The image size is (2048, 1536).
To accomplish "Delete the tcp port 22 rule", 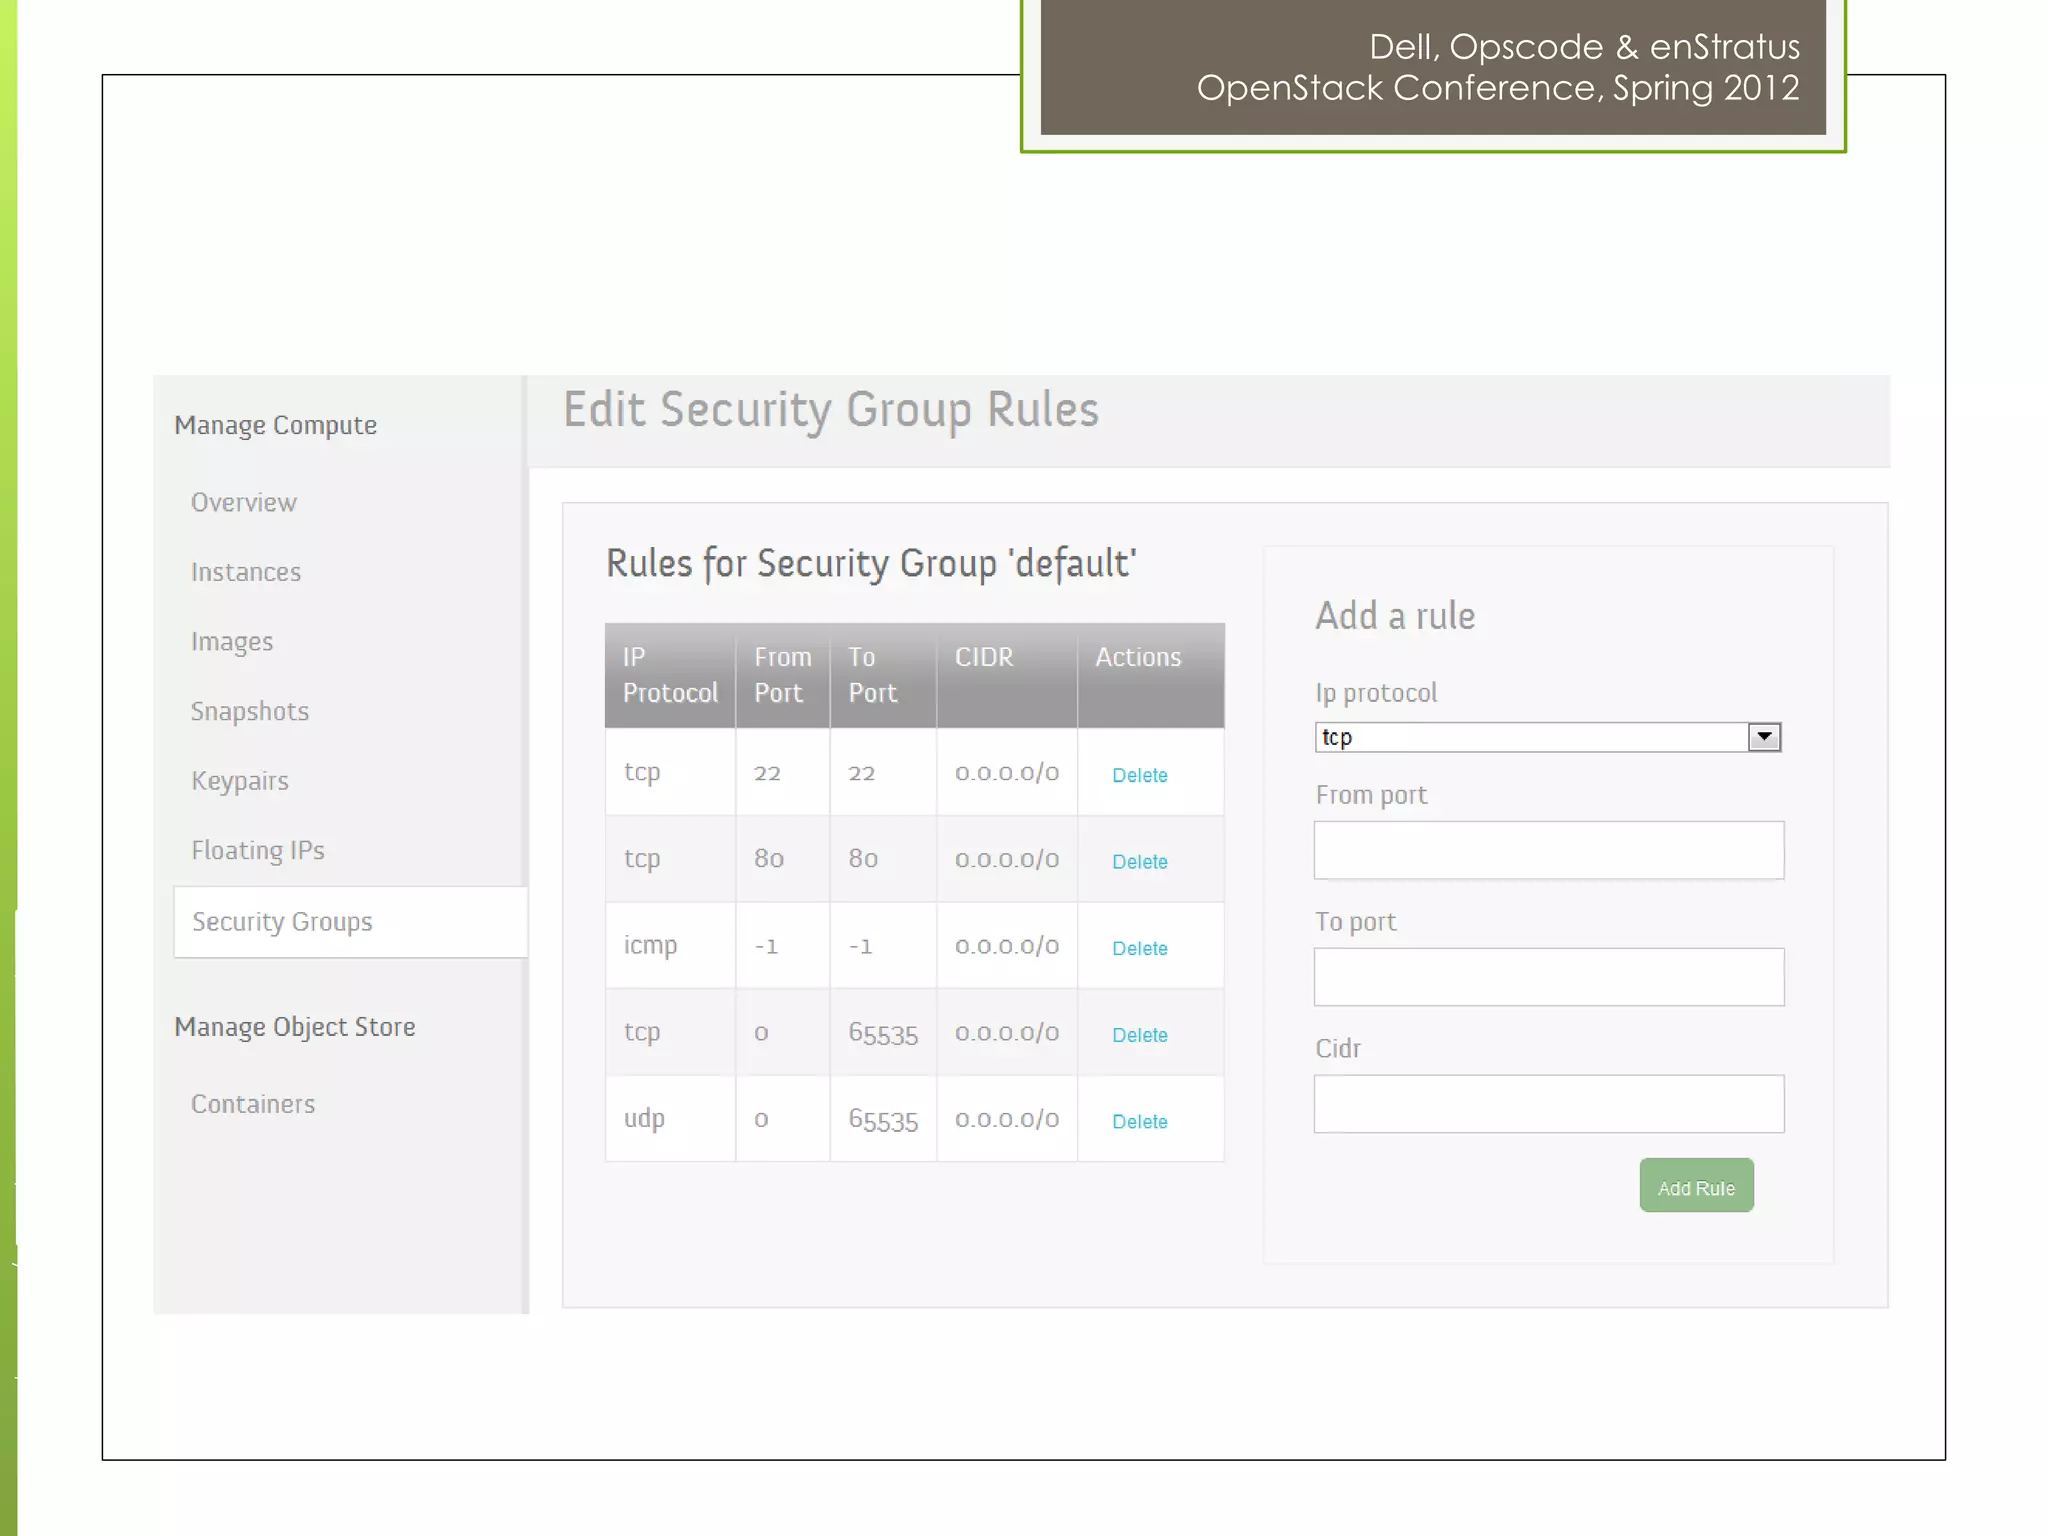I will 1139,775.
